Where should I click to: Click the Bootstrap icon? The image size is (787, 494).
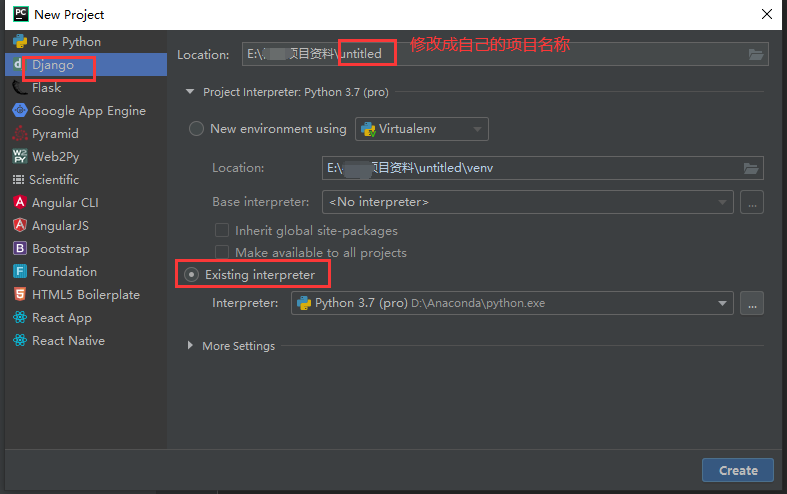point(20,249)
